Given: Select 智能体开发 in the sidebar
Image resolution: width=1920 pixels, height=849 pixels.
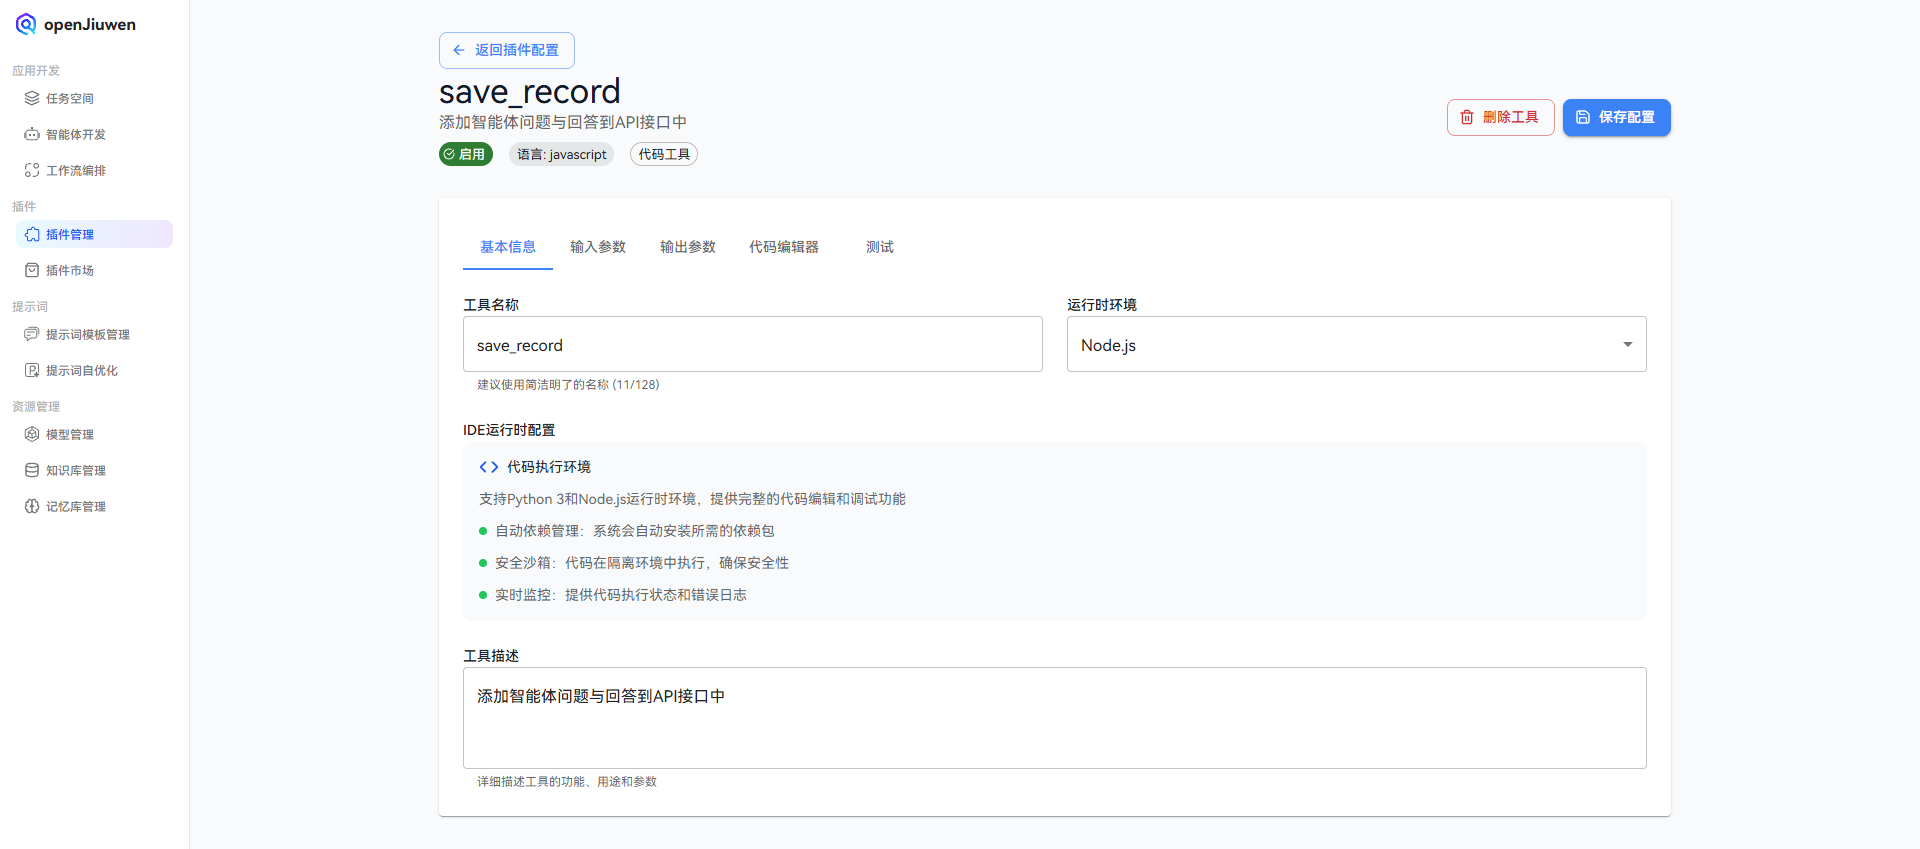Looking at the screenshot, I should pos(94,134).
